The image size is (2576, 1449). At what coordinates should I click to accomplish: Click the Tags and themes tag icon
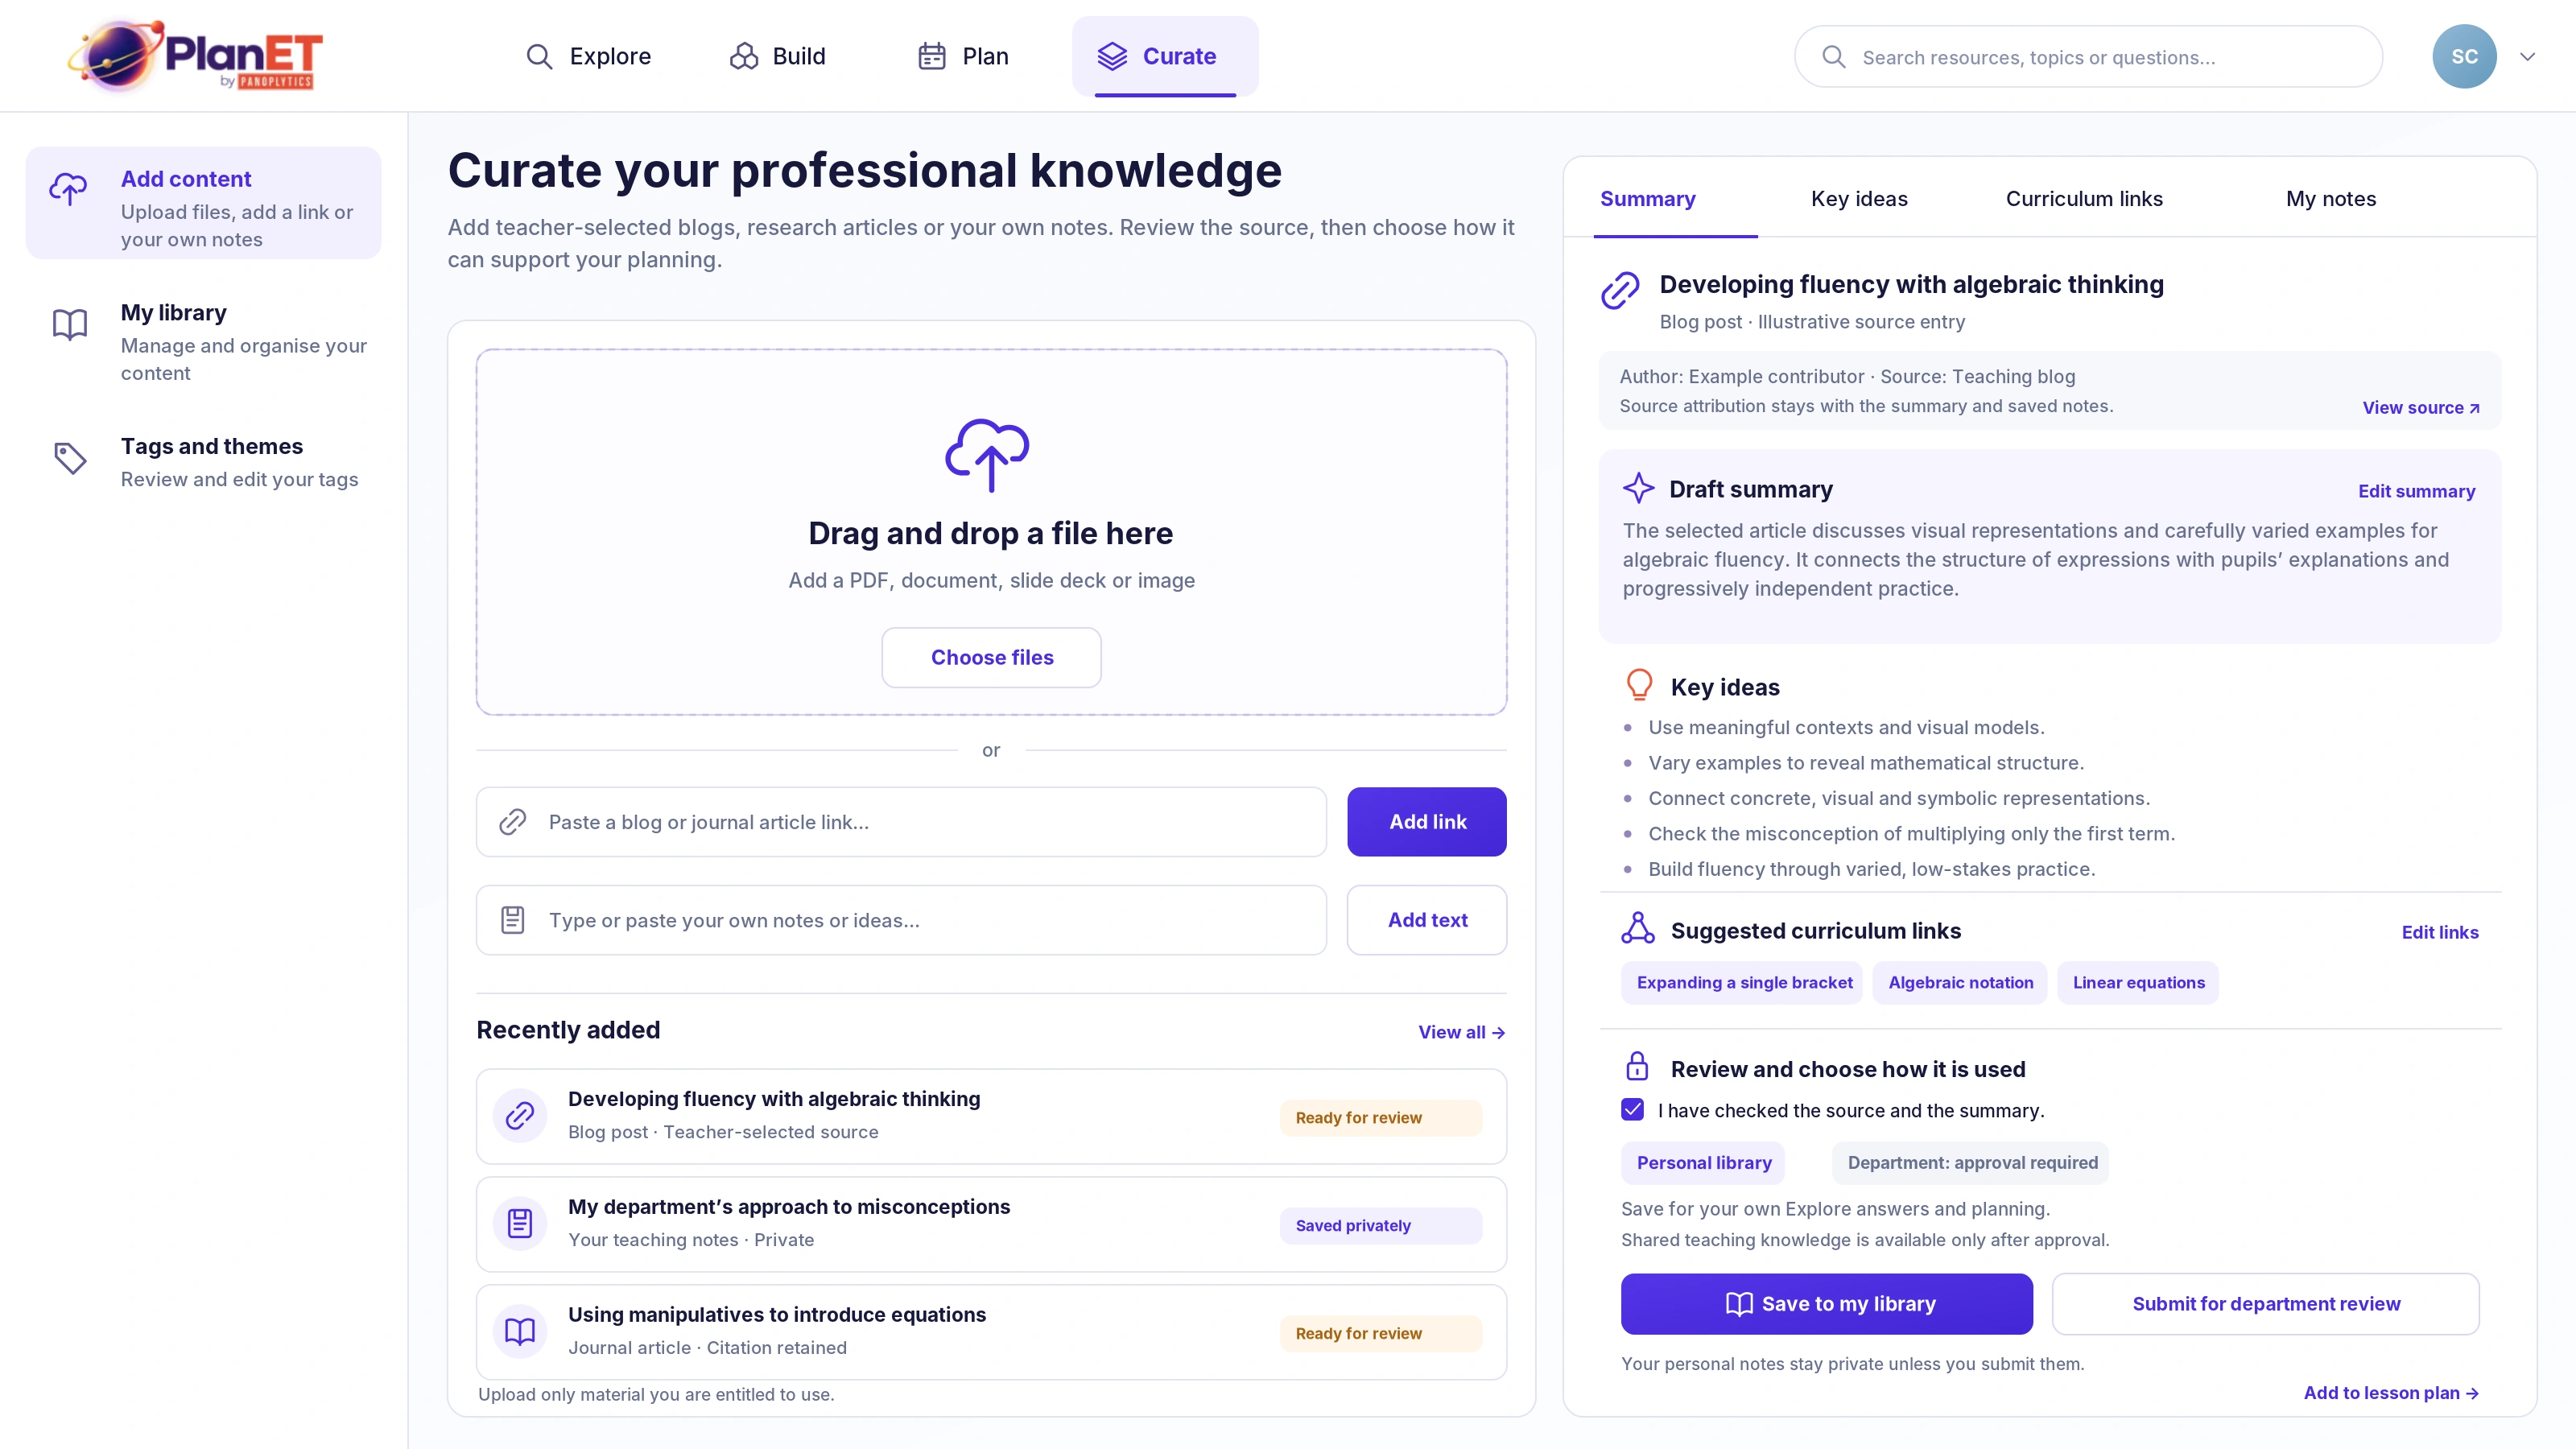tap(70, 458)
